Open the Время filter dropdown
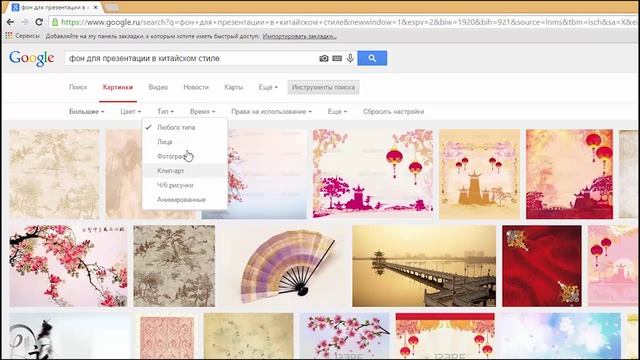The width and height of the screenshot is (640, 360). (202, 111)
